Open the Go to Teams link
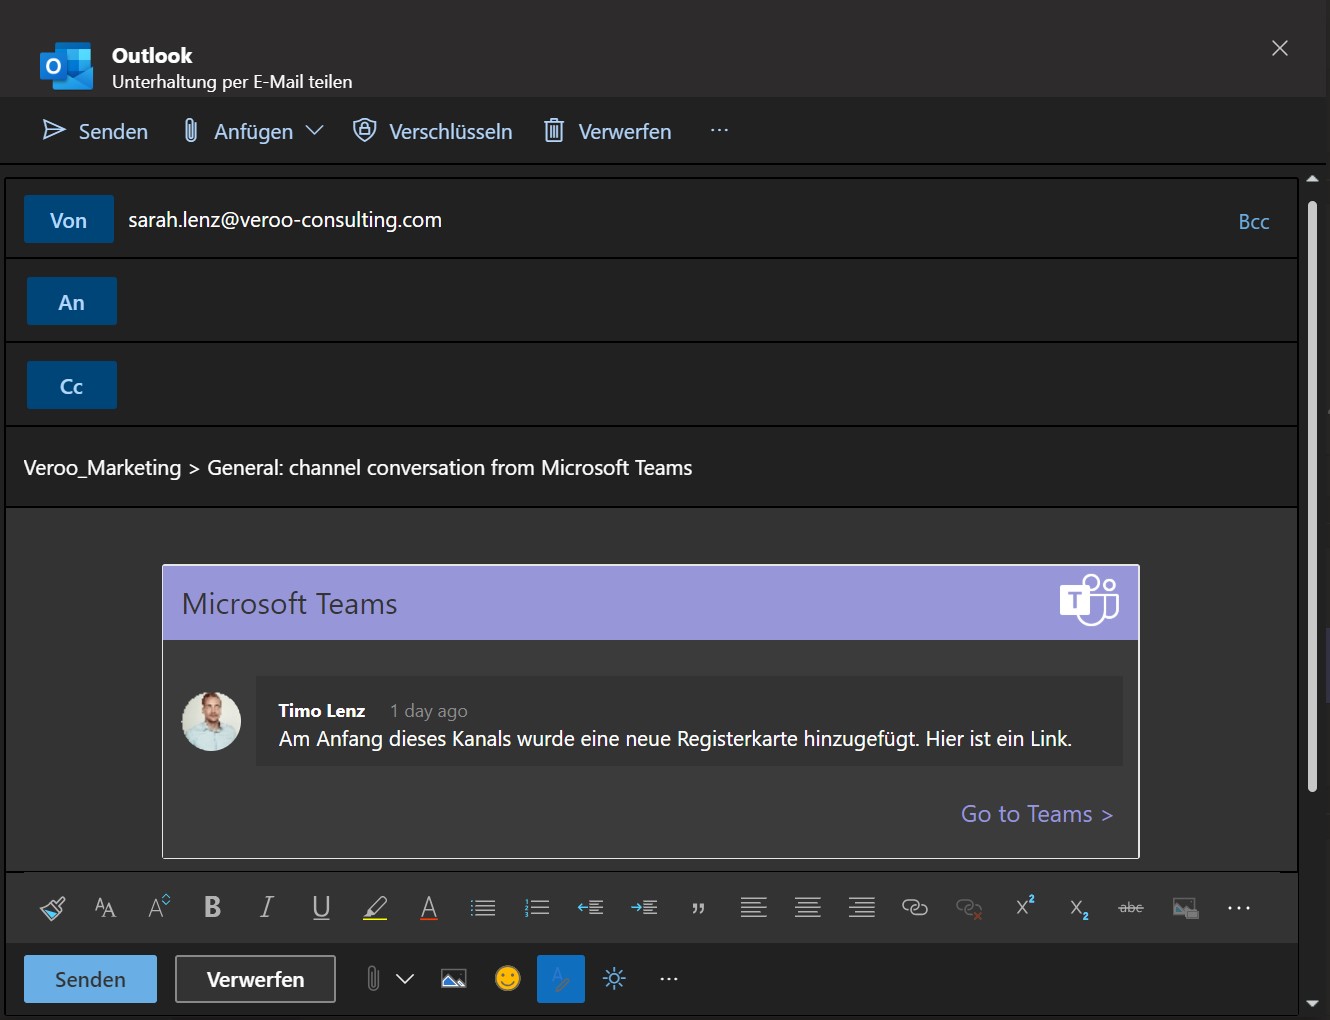The width and height of the screenshot is (1330, 1020). click(x=1036, y=814)
